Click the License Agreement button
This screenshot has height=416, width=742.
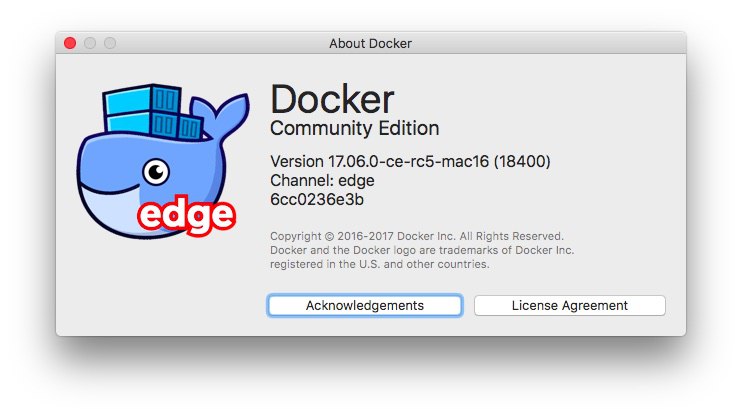(x=569, y=305)
